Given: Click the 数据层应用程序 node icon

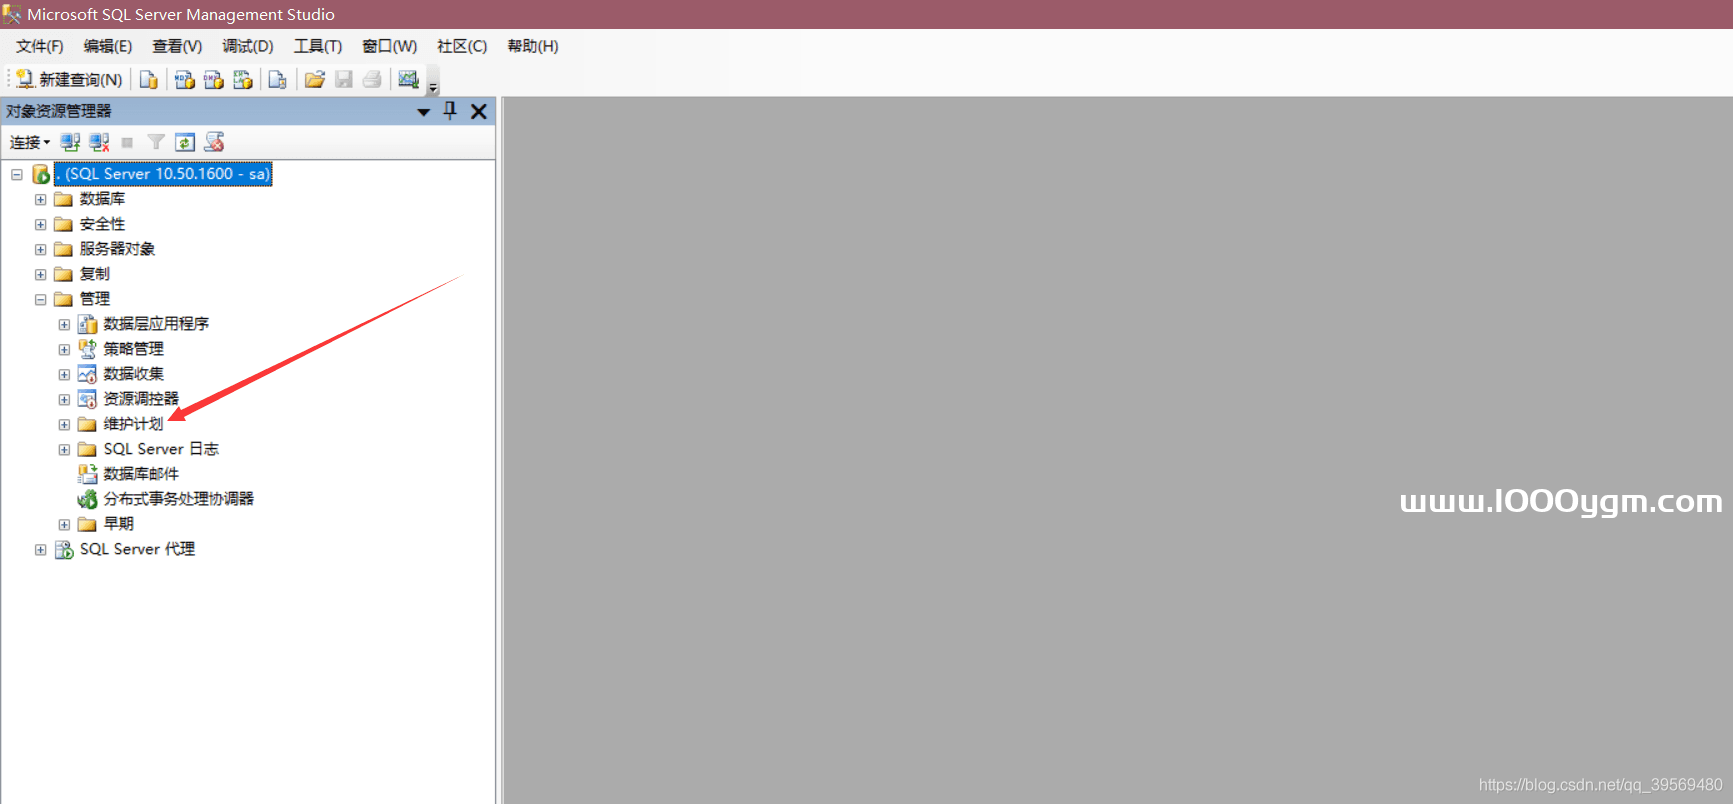Looking at the screenshot, I should [87, 324].
